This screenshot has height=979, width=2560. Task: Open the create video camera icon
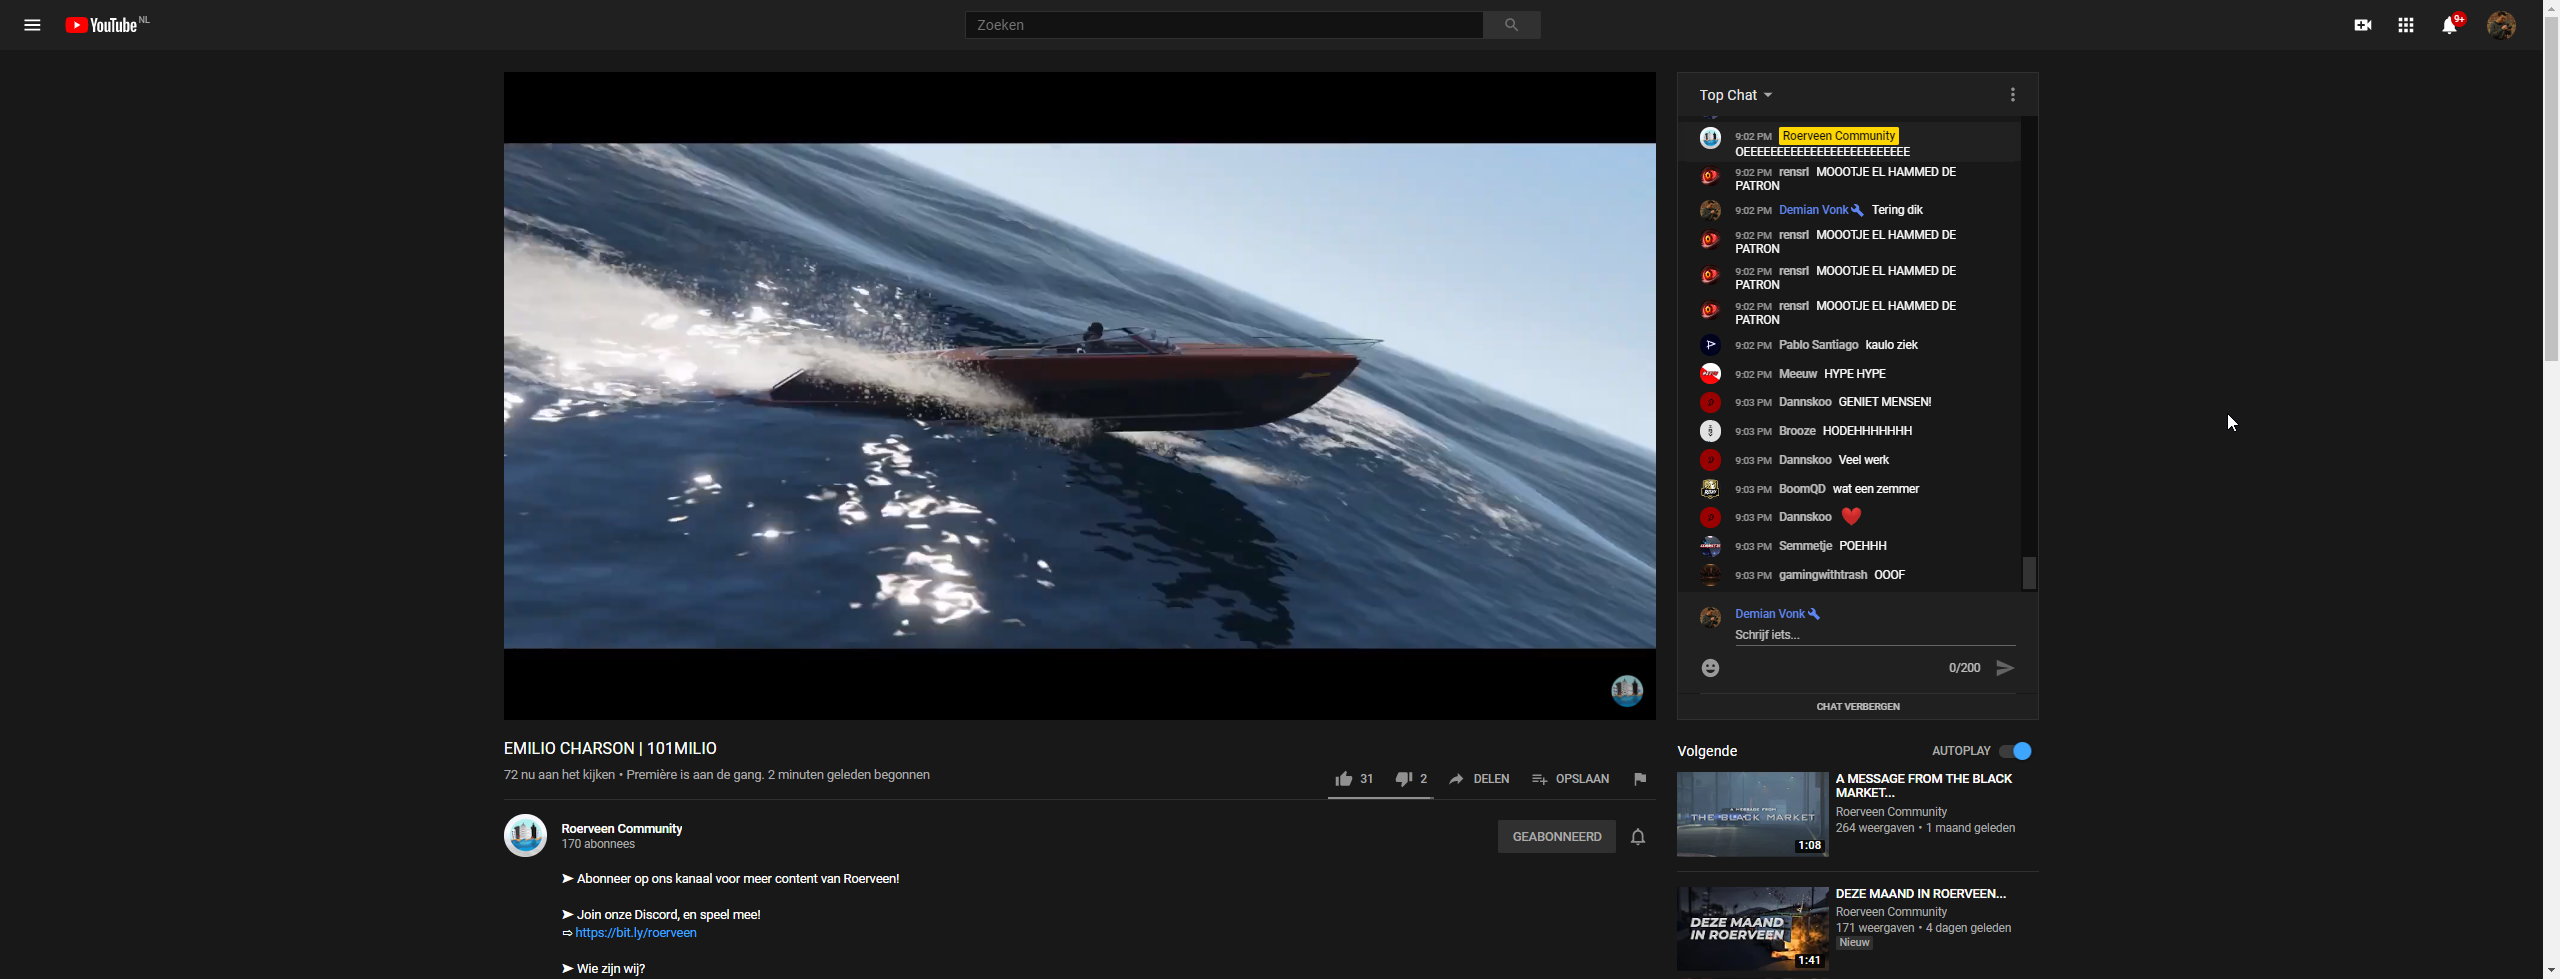(2362, 25)
